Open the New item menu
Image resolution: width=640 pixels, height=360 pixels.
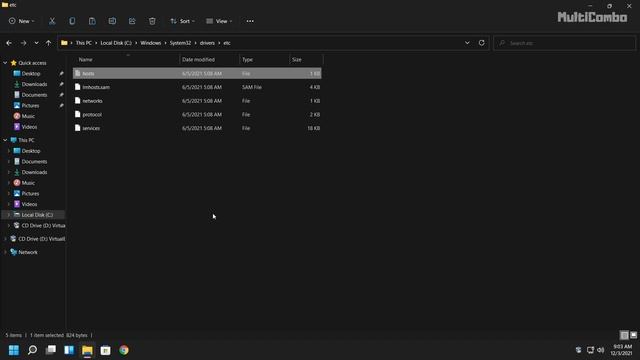(22, 21)
